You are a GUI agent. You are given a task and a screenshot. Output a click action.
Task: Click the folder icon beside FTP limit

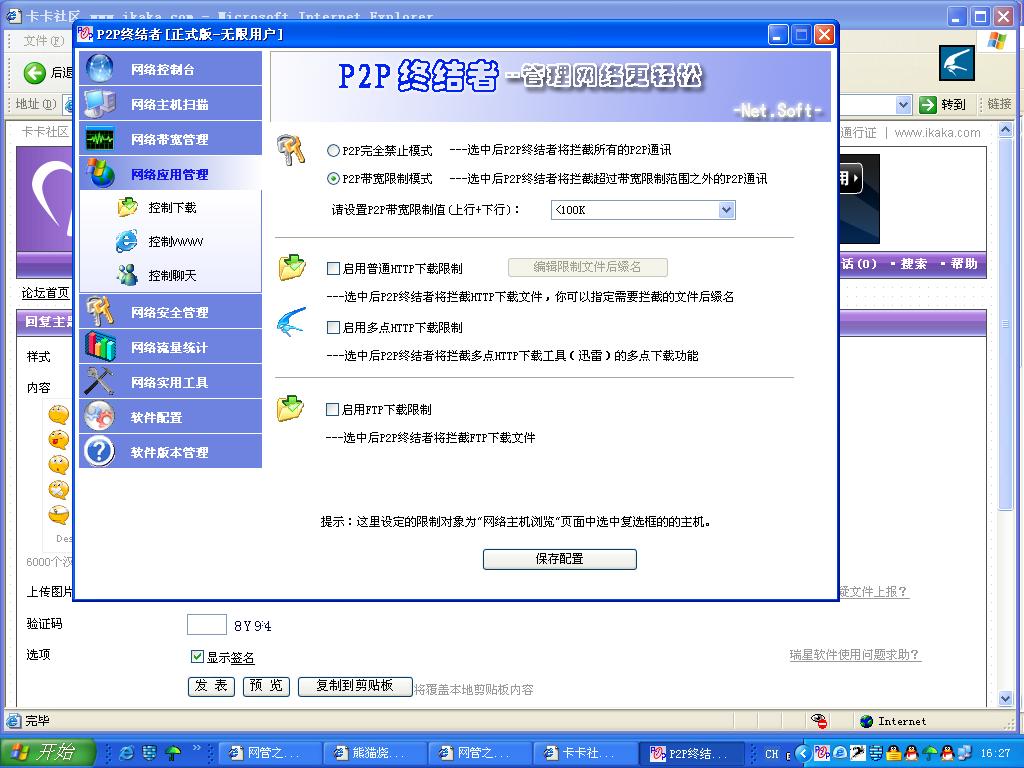(291, 408)
